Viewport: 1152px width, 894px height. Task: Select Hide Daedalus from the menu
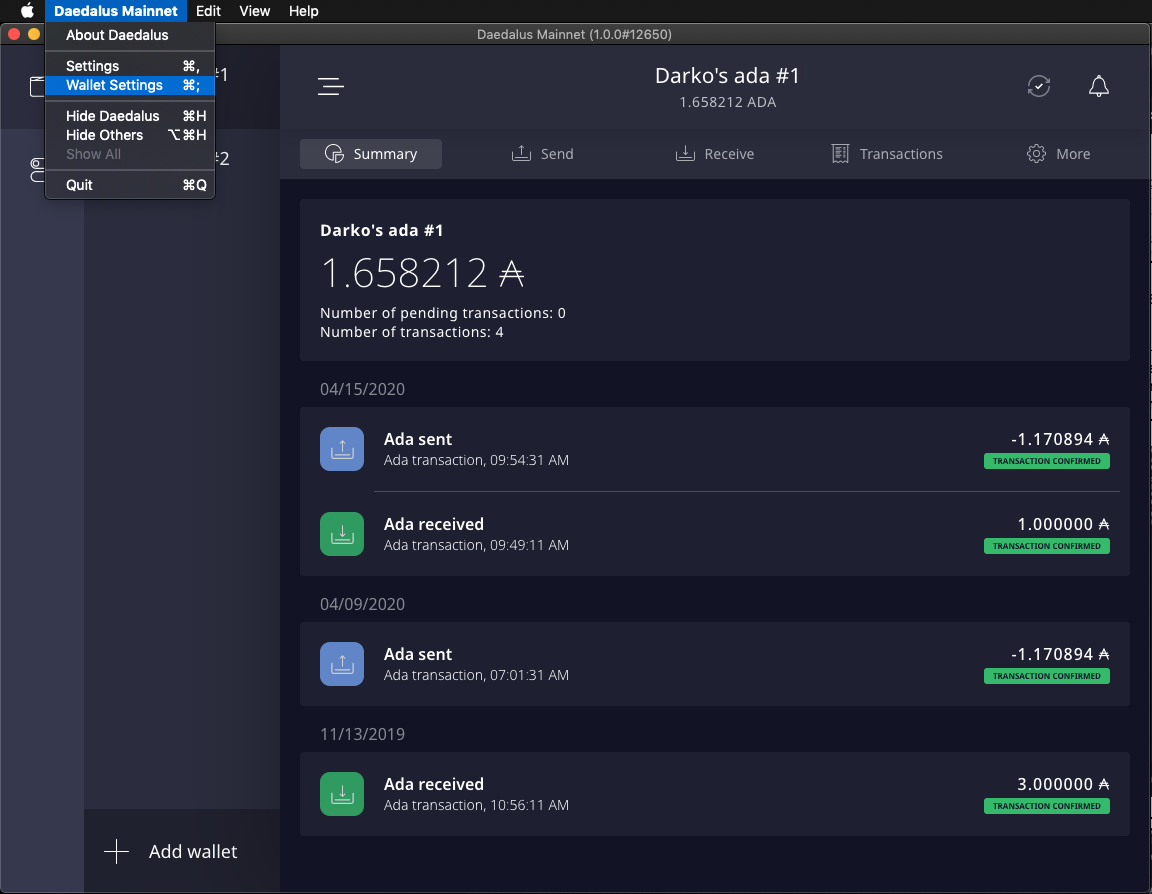pyautogui.click(x=112, y=116)
